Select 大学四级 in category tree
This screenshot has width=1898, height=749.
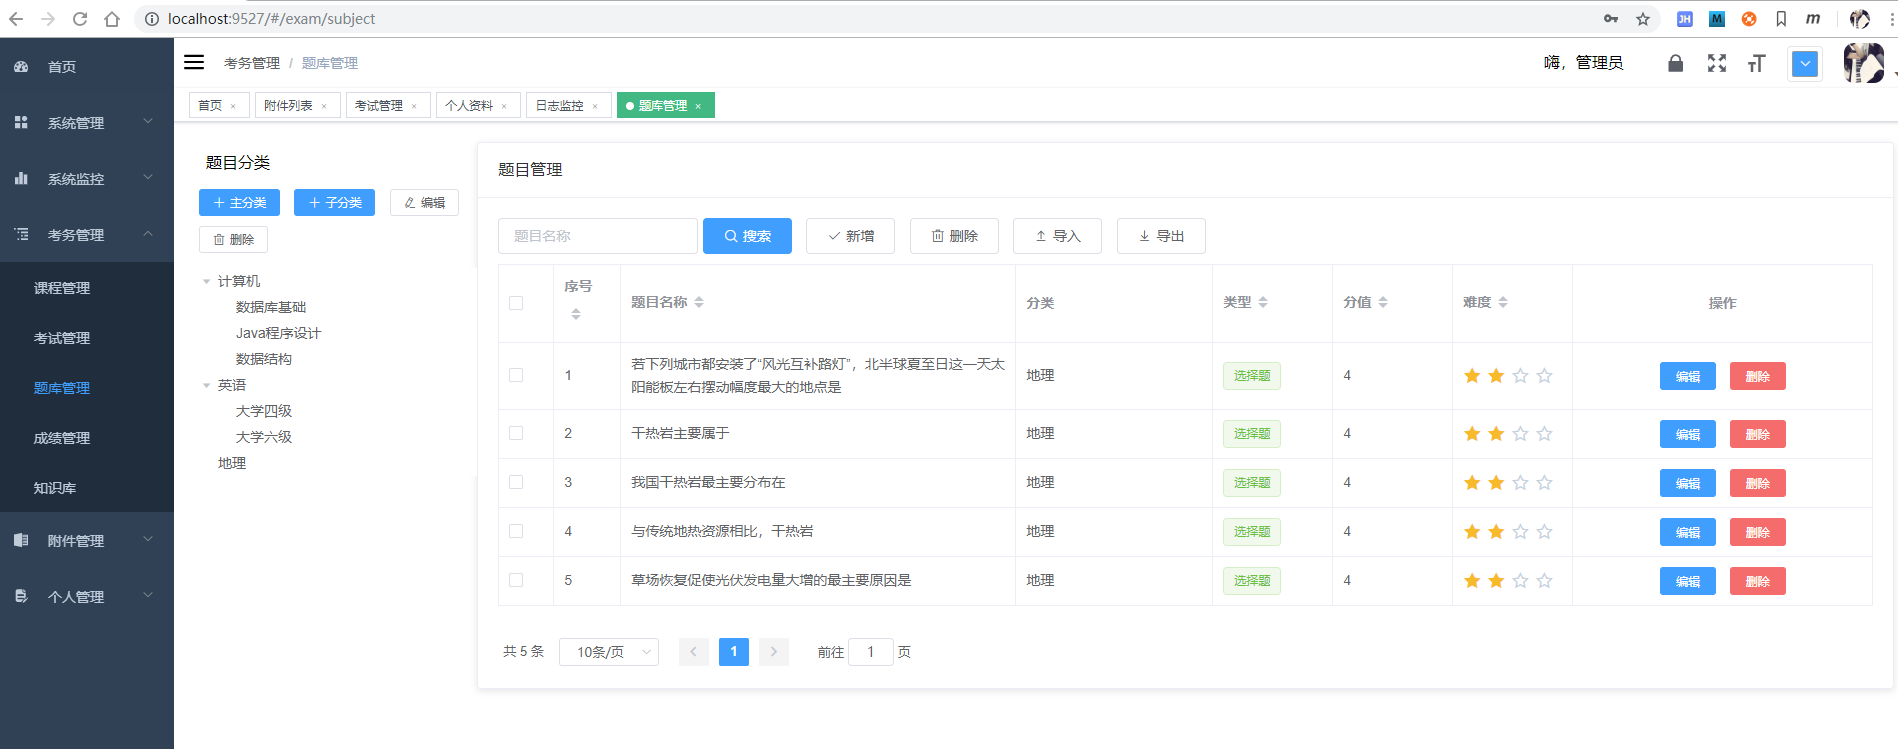(x=264, y=411)
